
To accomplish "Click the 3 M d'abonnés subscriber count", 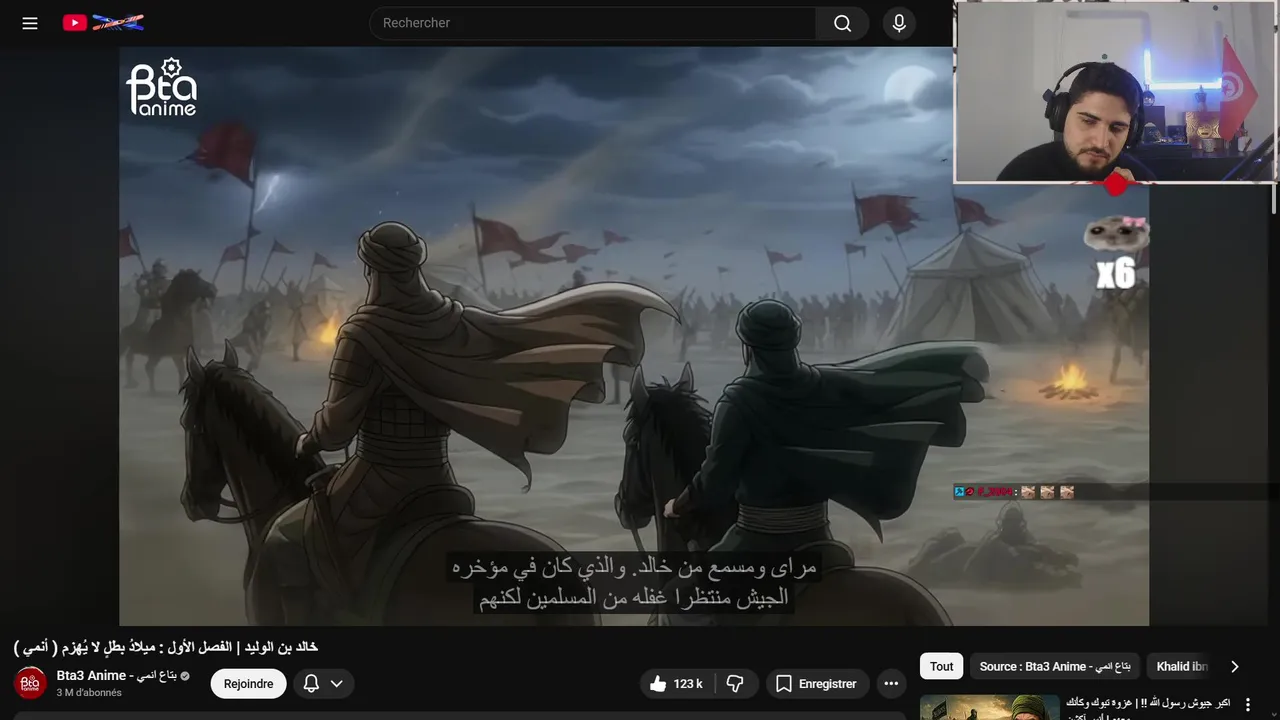I will point(89,693).
